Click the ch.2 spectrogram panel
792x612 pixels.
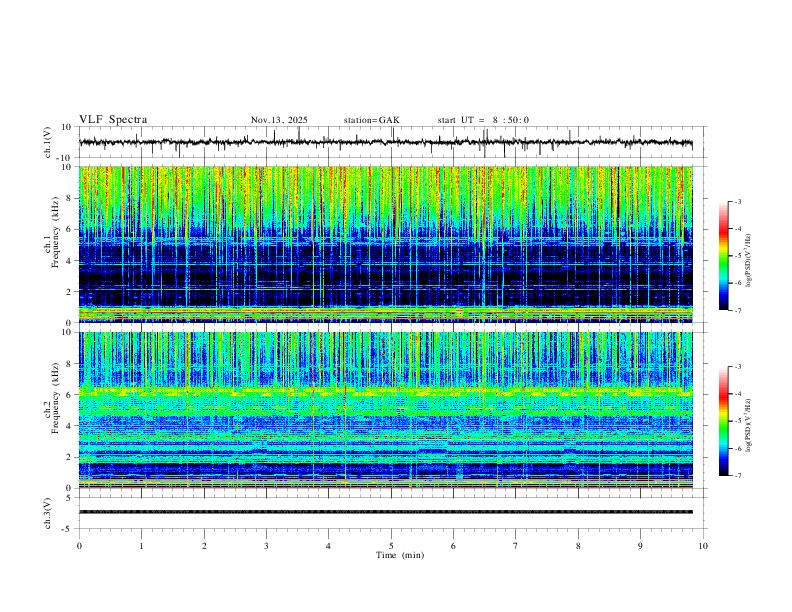coord(386,410)
